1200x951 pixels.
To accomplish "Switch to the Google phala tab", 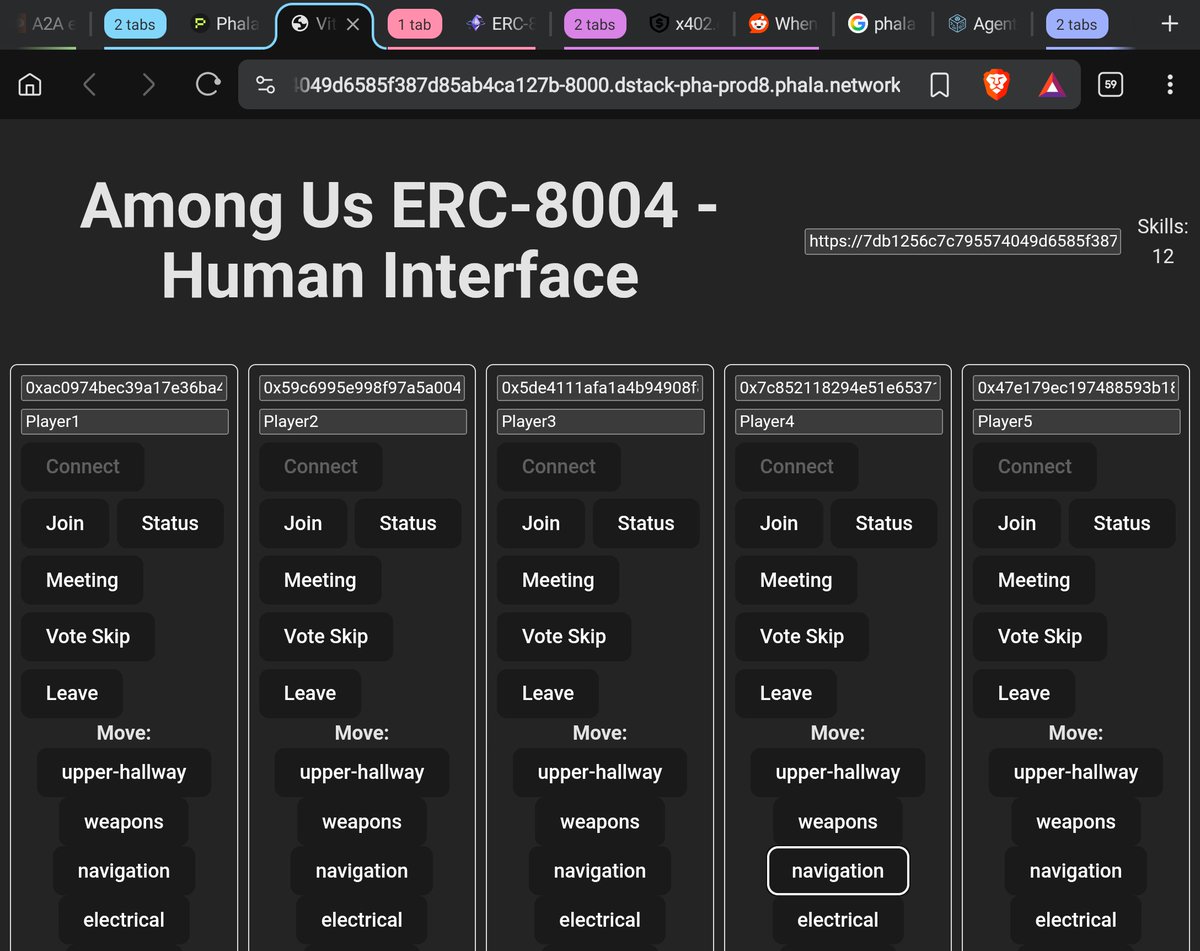I will pos(882,24).
